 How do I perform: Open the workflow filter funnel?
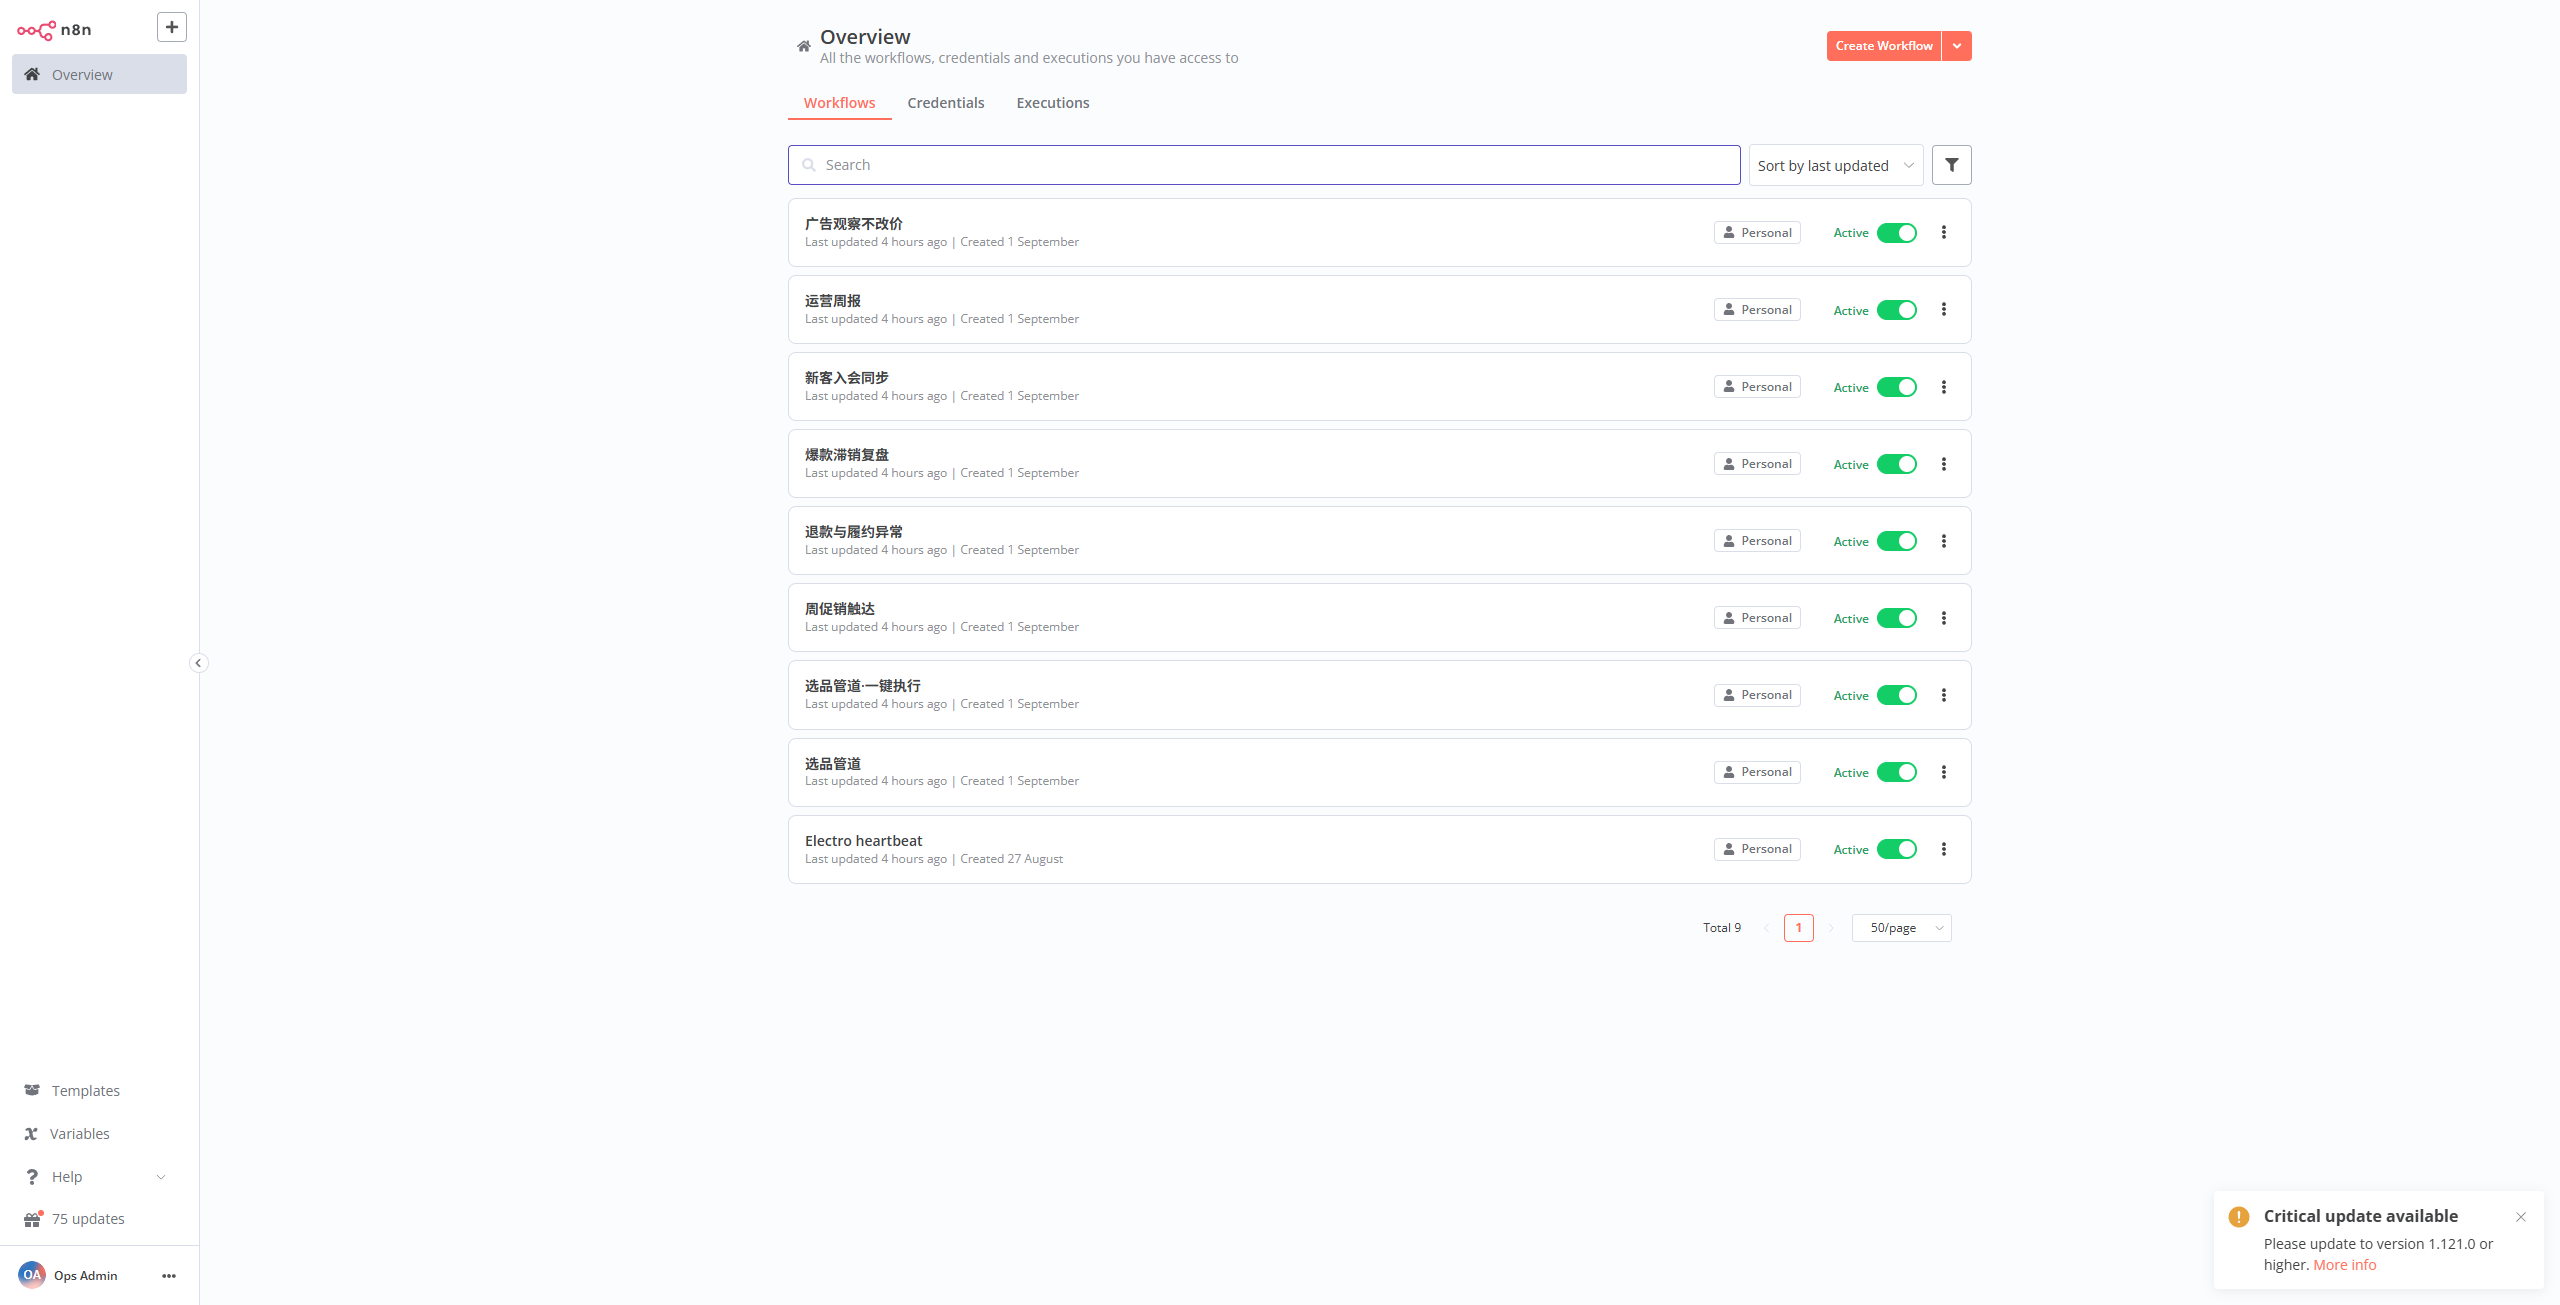pos(1951,165)
